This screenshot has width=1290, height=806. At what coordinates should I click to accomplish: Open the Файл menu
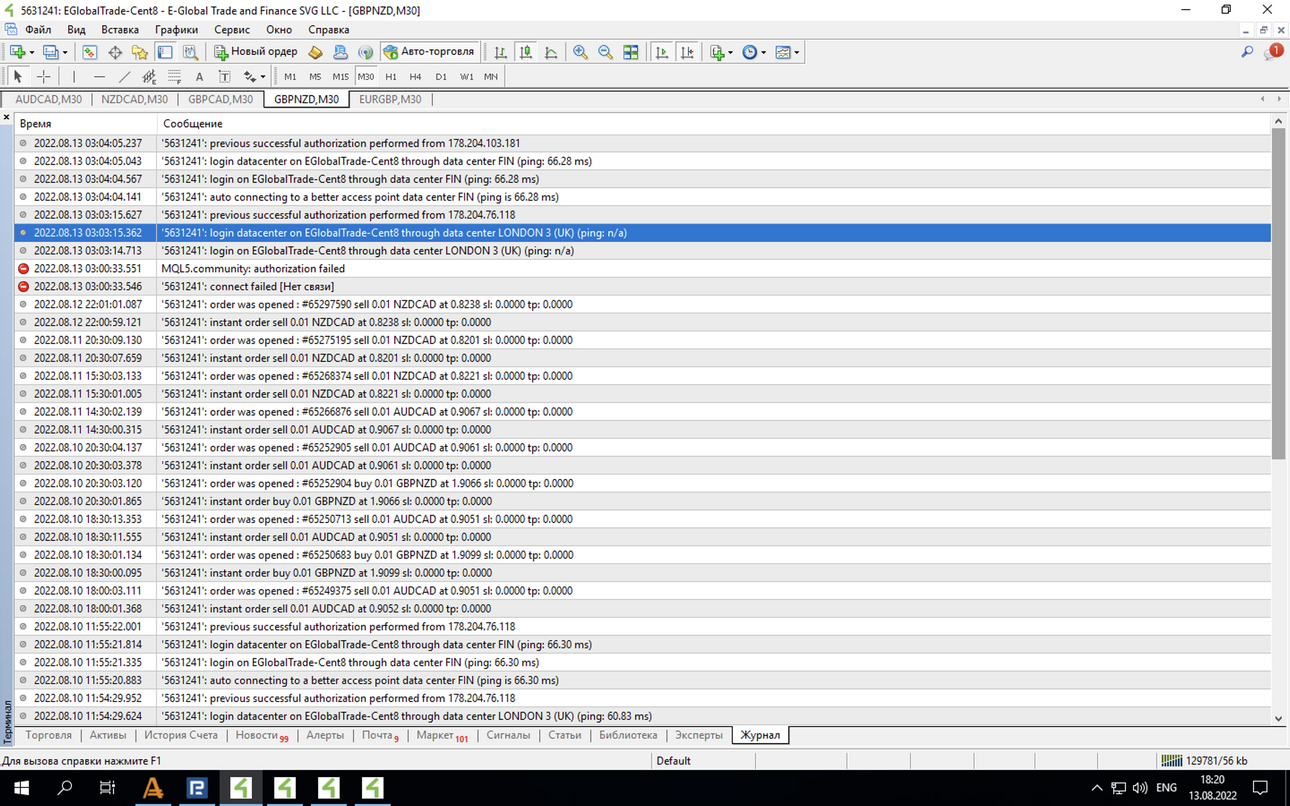click(38, 30)
